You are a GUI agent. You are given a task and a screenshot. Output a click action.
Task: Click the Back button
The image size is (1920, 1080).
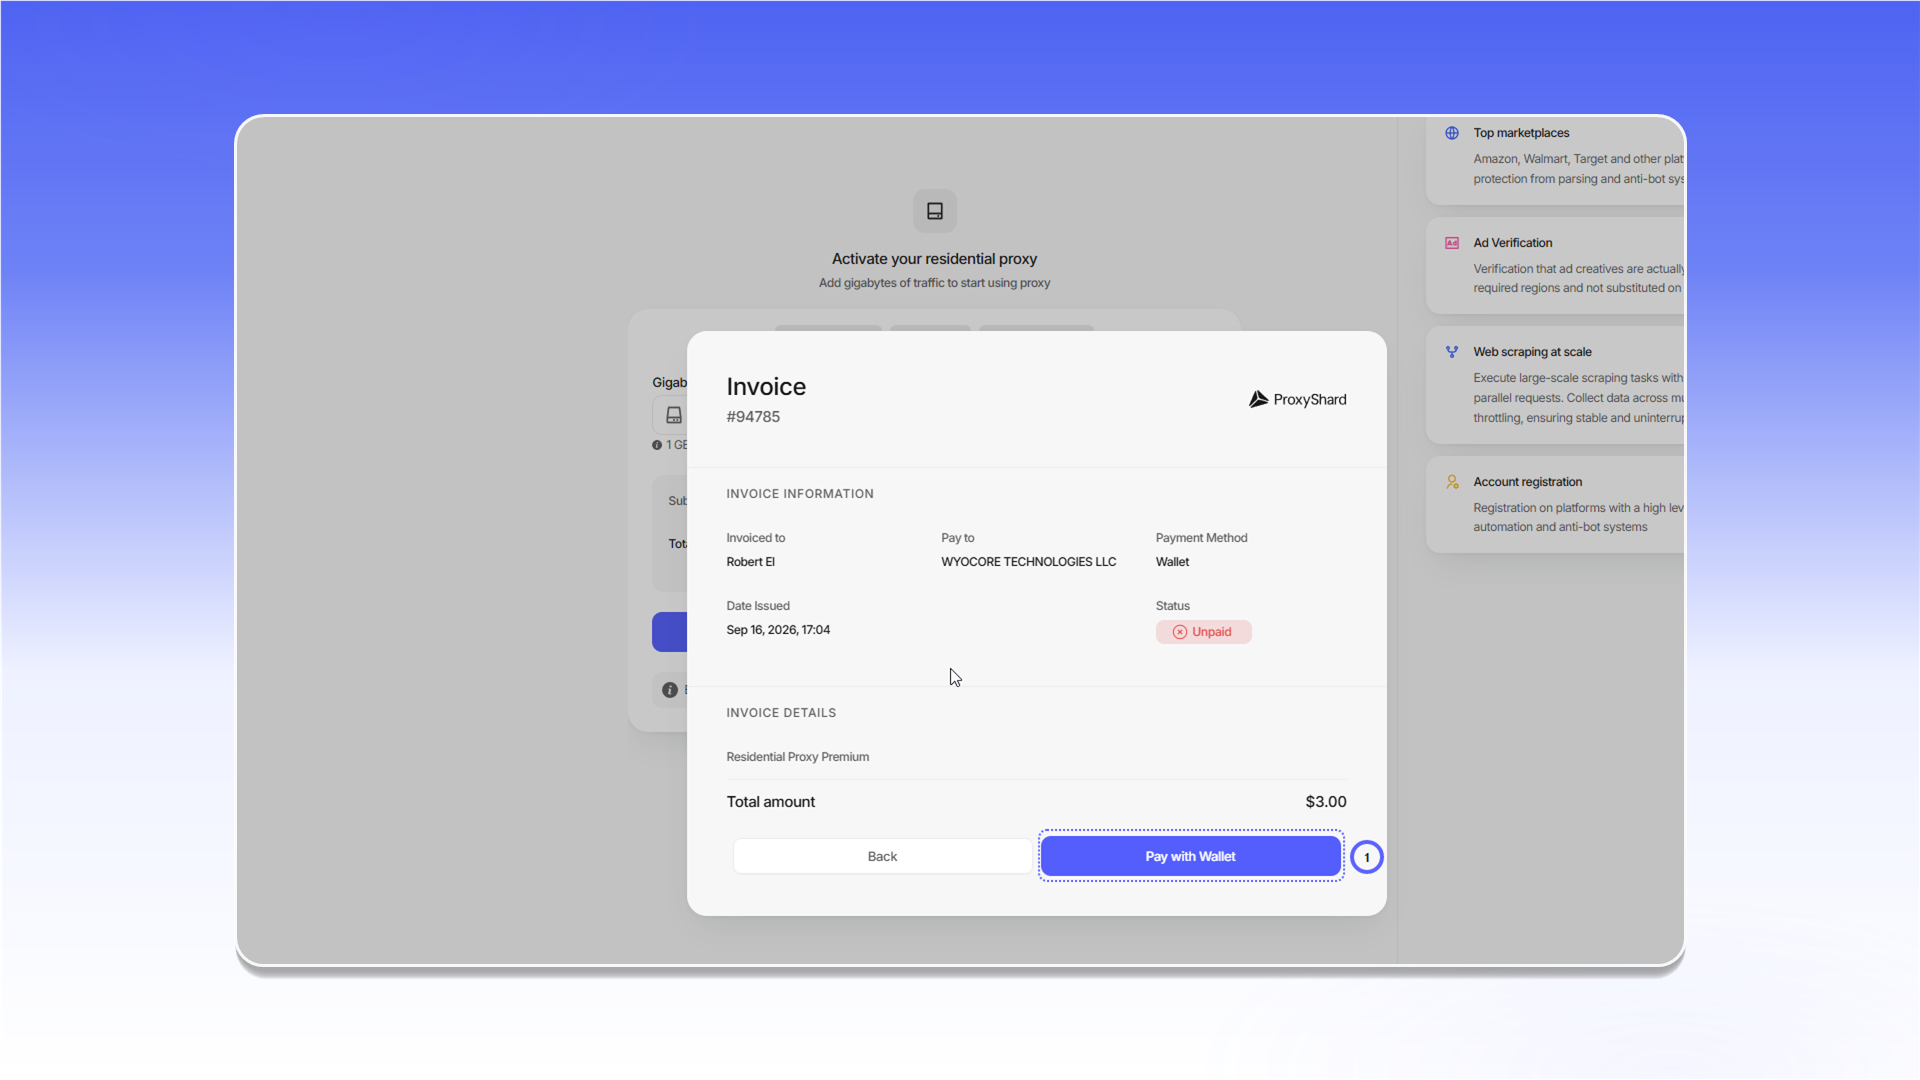[x=882, y=856]
